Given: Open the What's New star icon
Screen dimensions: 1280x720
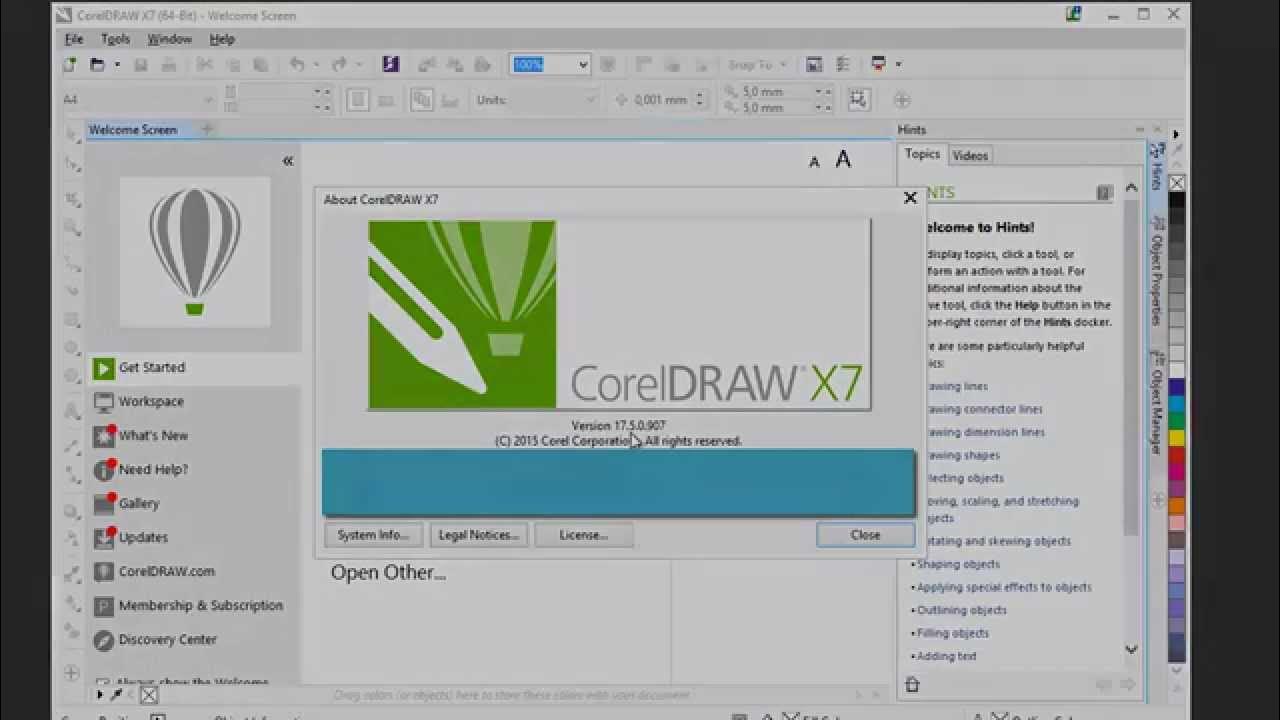Looking at the screenshot, I should coord(104,436).
